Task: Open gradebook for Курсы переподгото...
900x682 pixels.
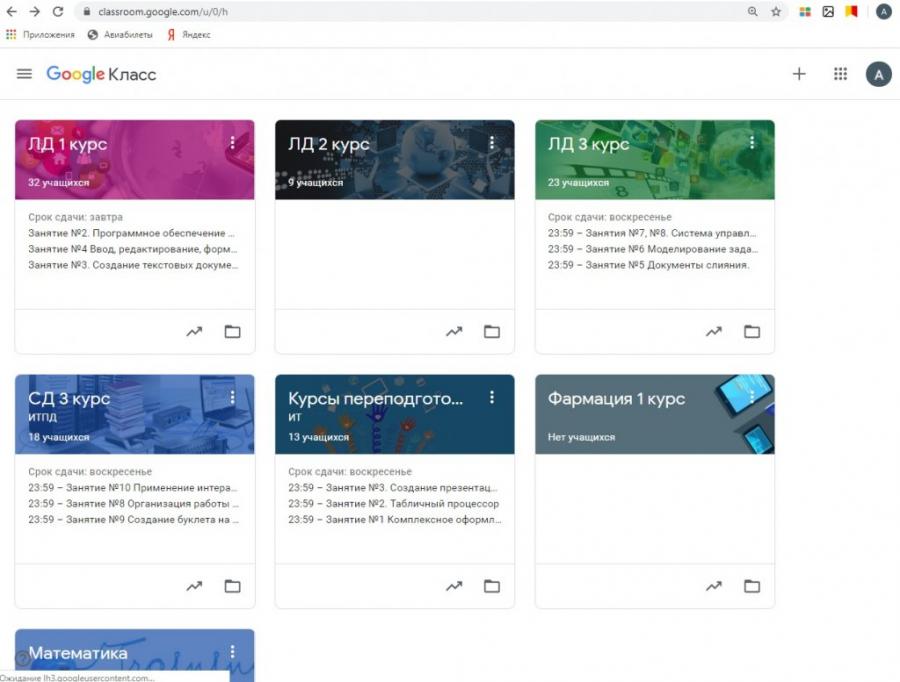Action: (455, 586)
